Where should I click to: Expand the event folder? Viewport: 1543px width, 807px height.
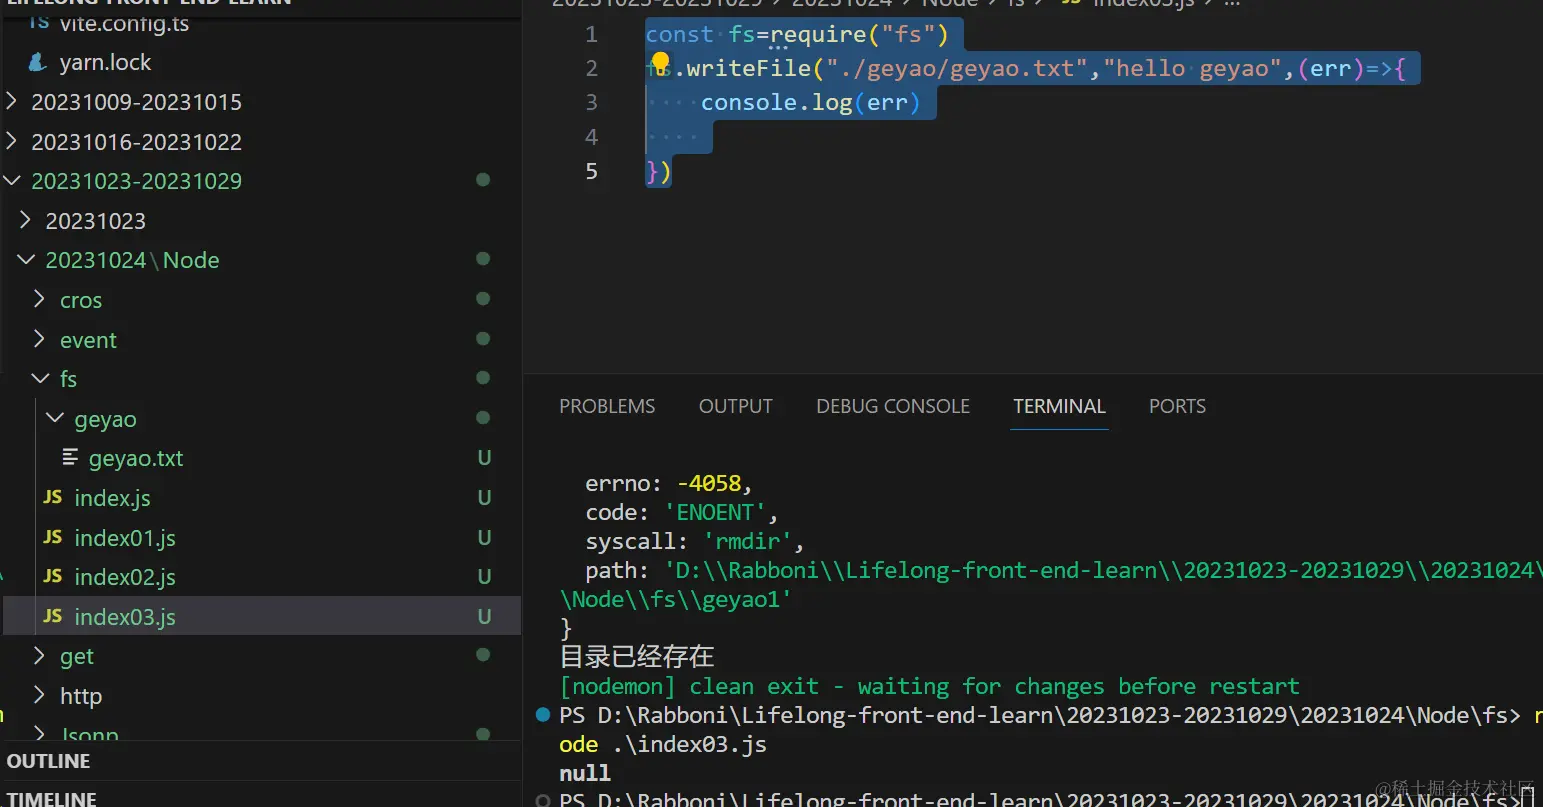point(40,339)
